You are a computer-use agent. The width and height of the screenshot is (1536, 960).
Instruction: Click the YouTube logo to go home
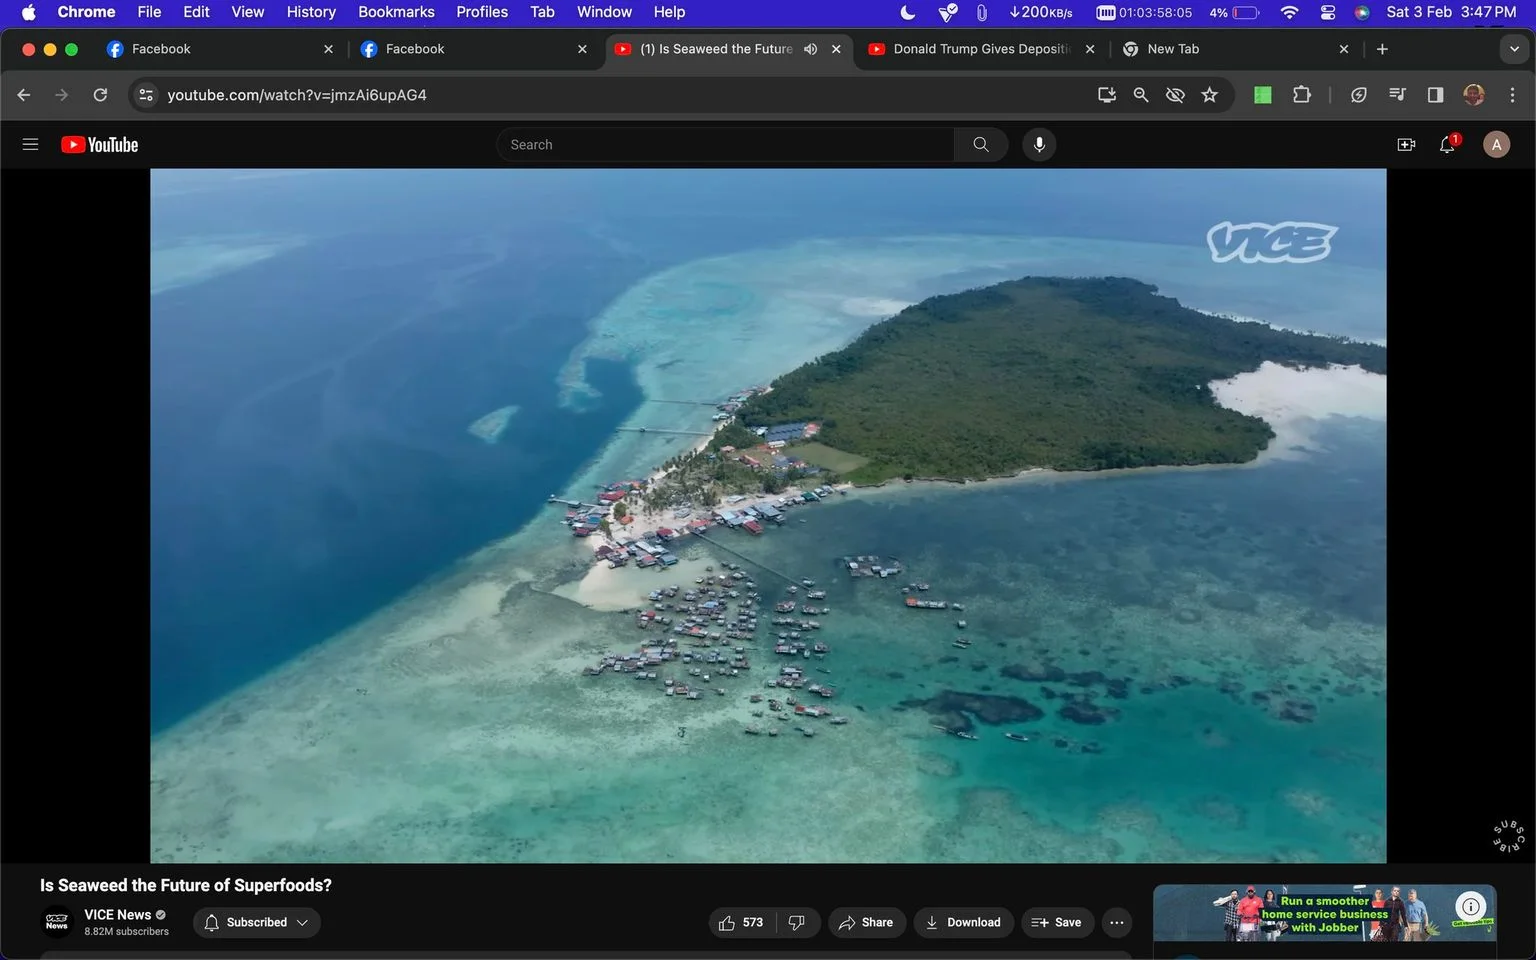(99, 144)
